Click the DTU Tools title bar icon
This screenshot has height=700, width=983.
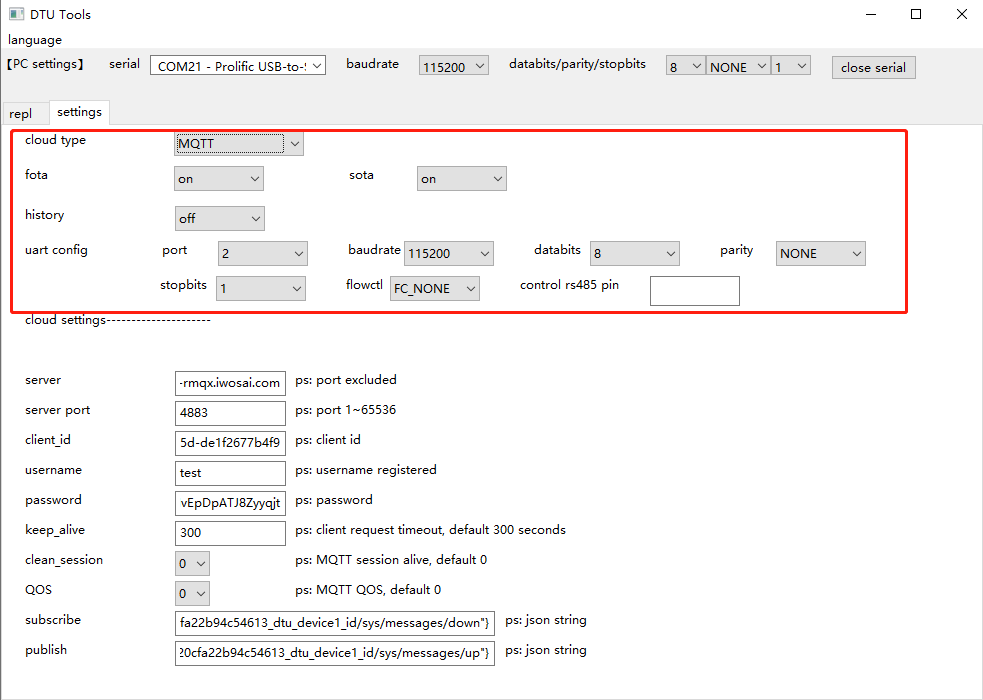click(15, 13)
